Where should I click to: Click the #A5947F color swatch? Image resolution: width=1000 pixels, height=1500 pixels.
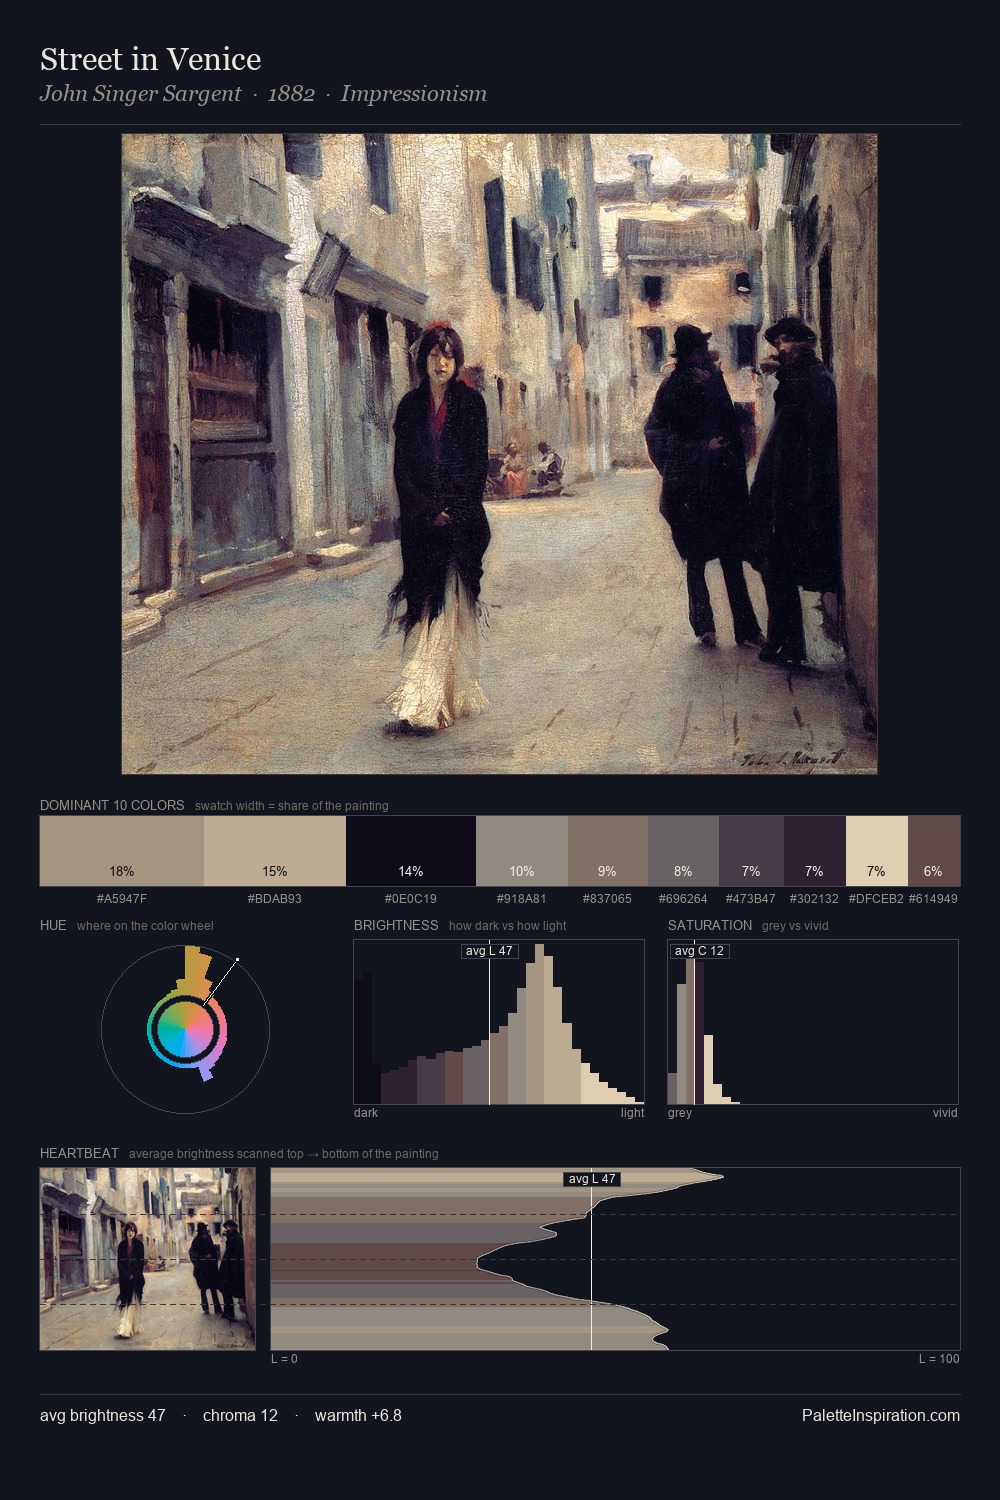(122, 851)
